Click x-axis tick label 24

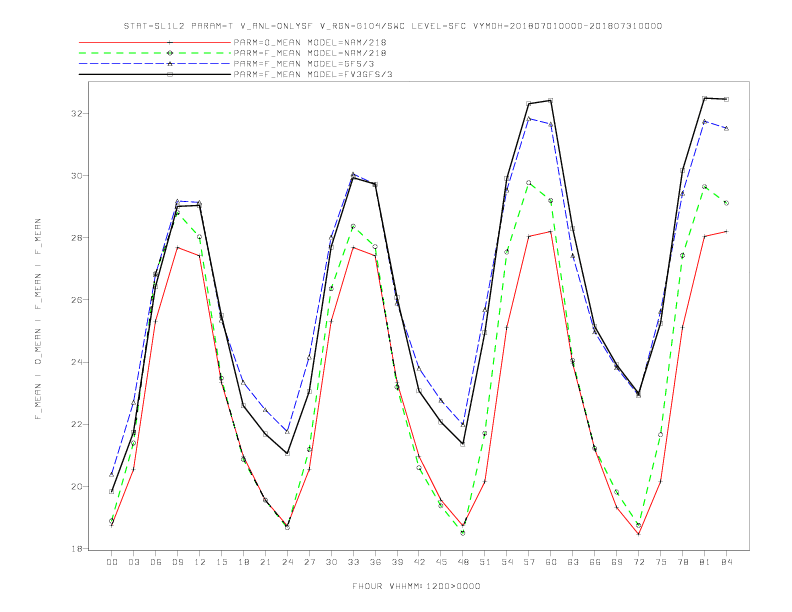pyautogui.click(x=287, y=562)
